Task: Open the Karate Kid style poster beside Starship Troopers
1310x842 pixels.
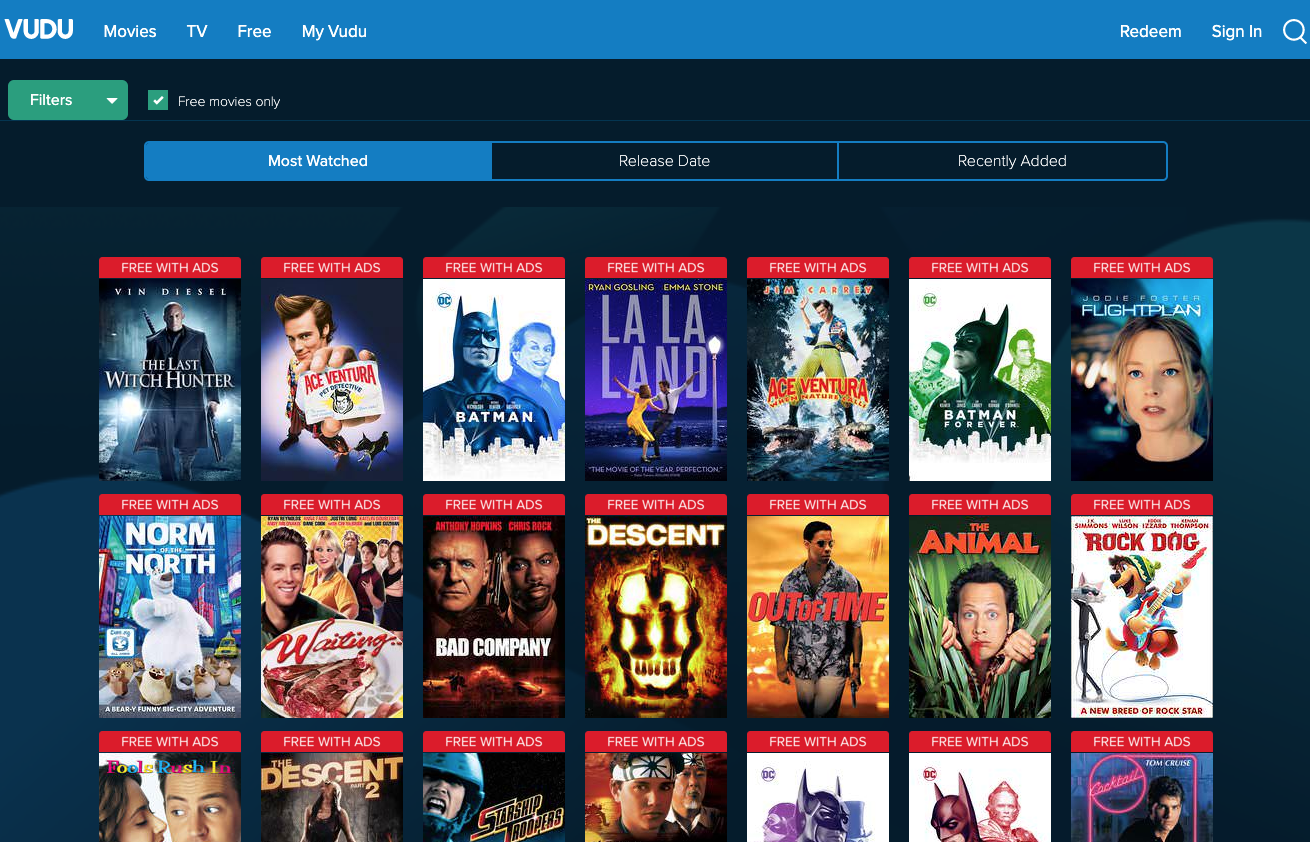Action: point(656,797)
